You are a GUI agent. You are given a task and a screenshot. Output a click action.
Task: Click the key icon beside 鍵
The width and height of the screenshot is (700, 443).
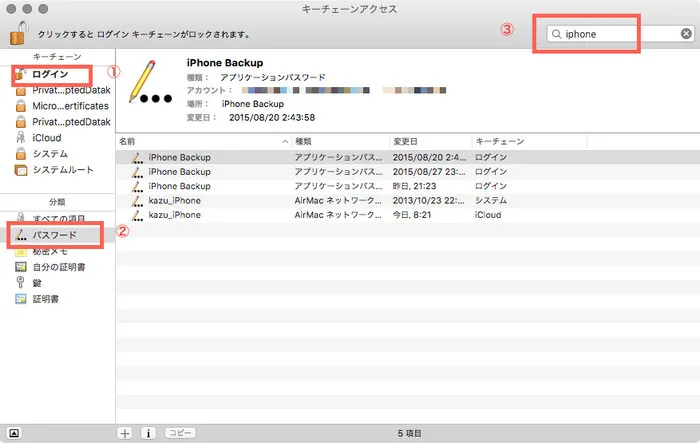pos(20,282)
